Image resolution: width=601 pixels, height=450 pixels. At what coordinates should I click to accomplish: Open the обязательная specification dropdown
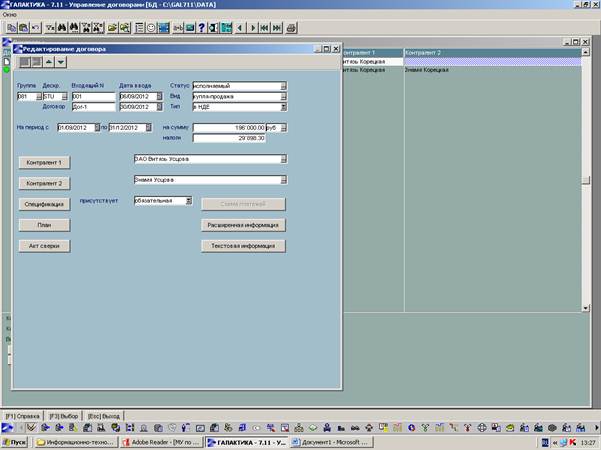point(189,200)
